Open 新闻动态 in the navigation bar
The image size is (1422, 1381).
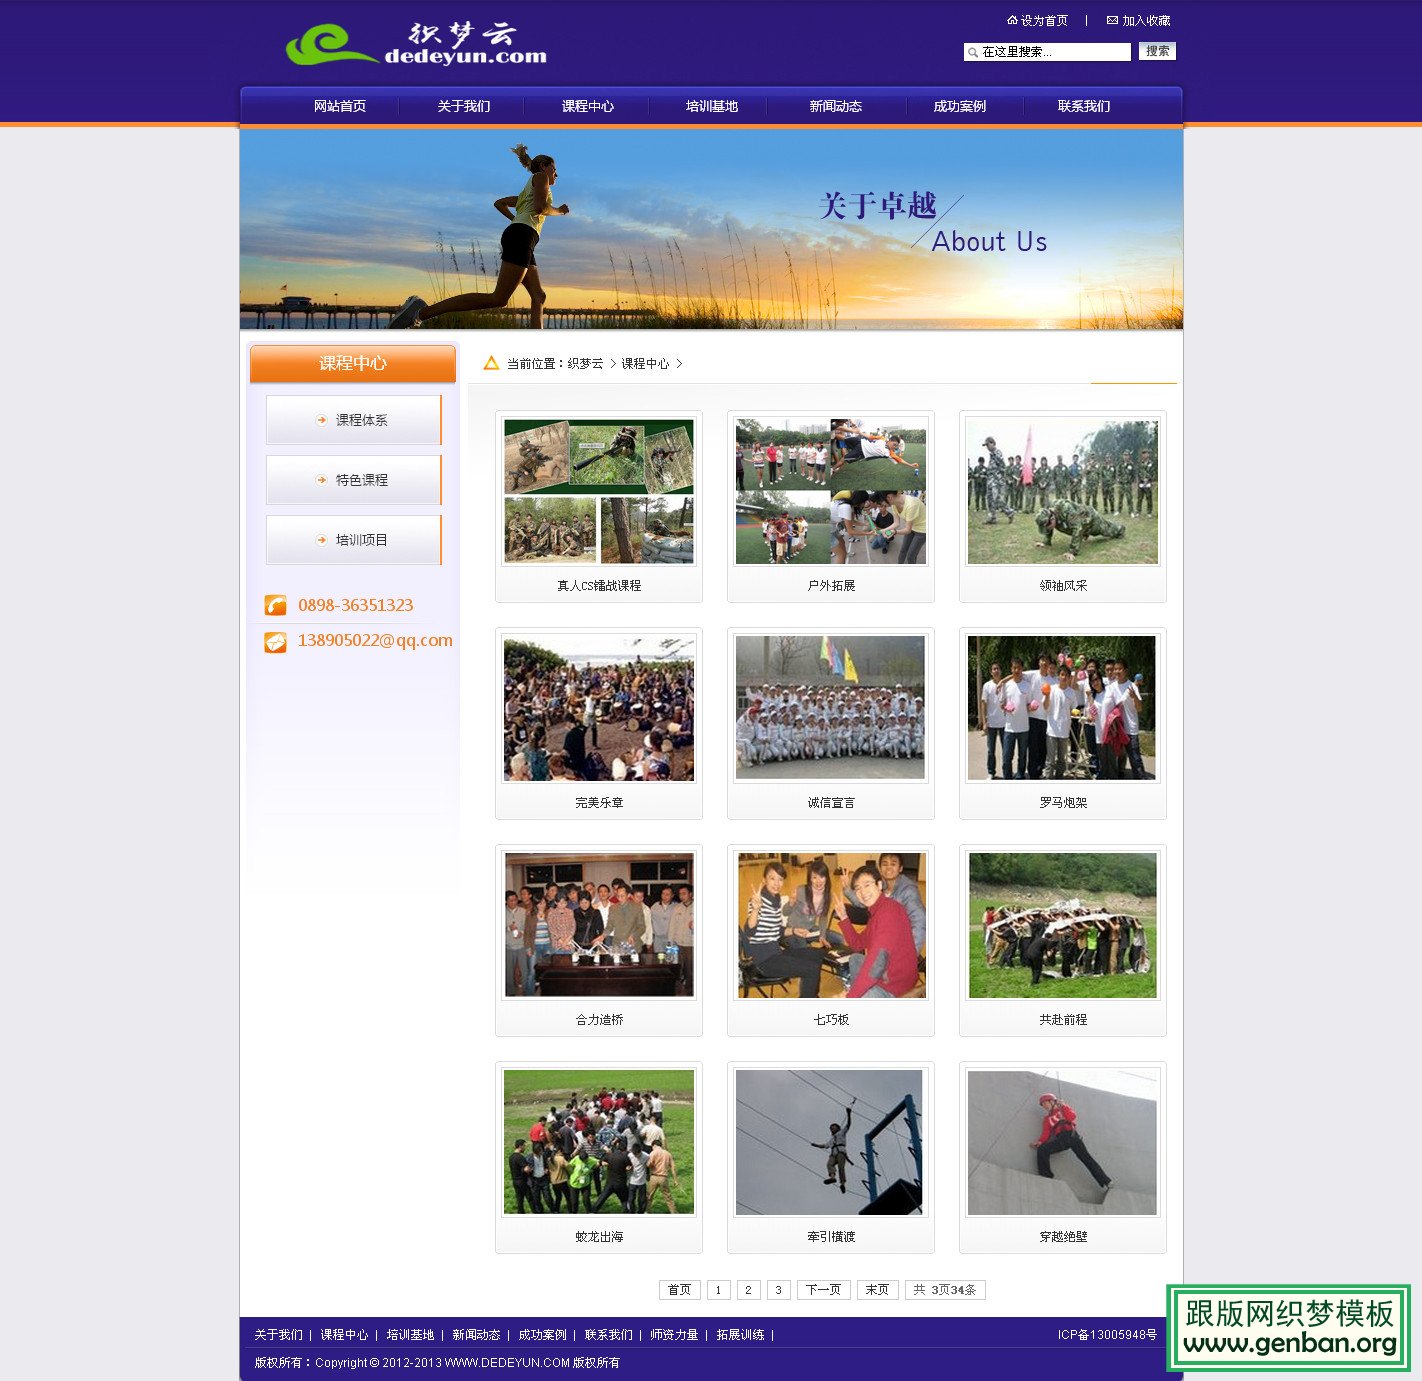[835, 106]
